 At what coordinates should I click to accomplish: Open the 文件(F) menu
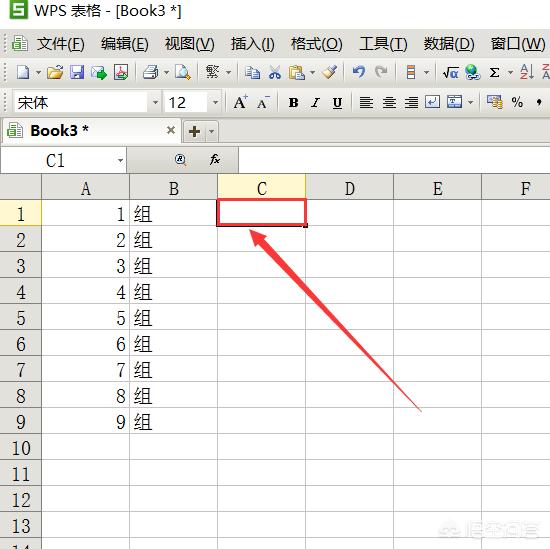[61, 44]
